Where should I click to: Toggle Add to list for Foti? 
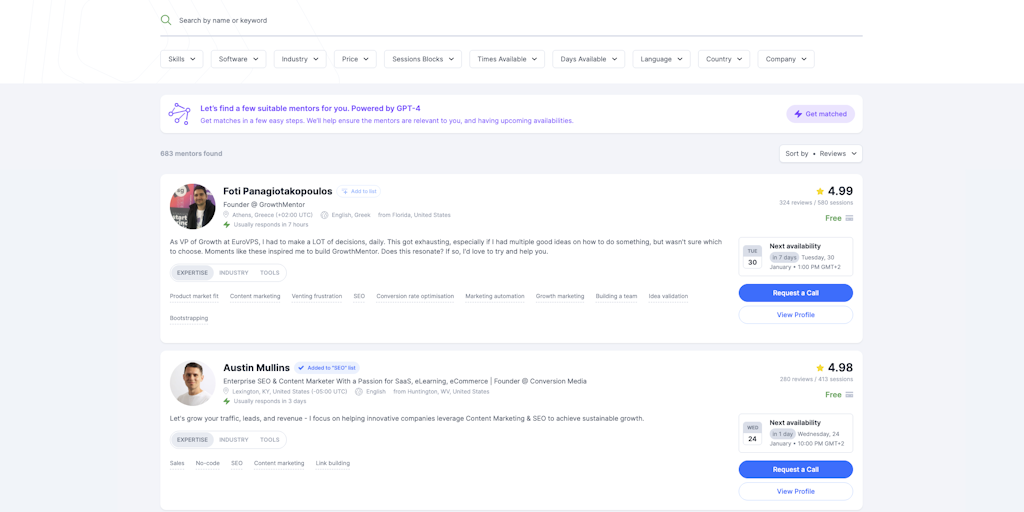359,191
